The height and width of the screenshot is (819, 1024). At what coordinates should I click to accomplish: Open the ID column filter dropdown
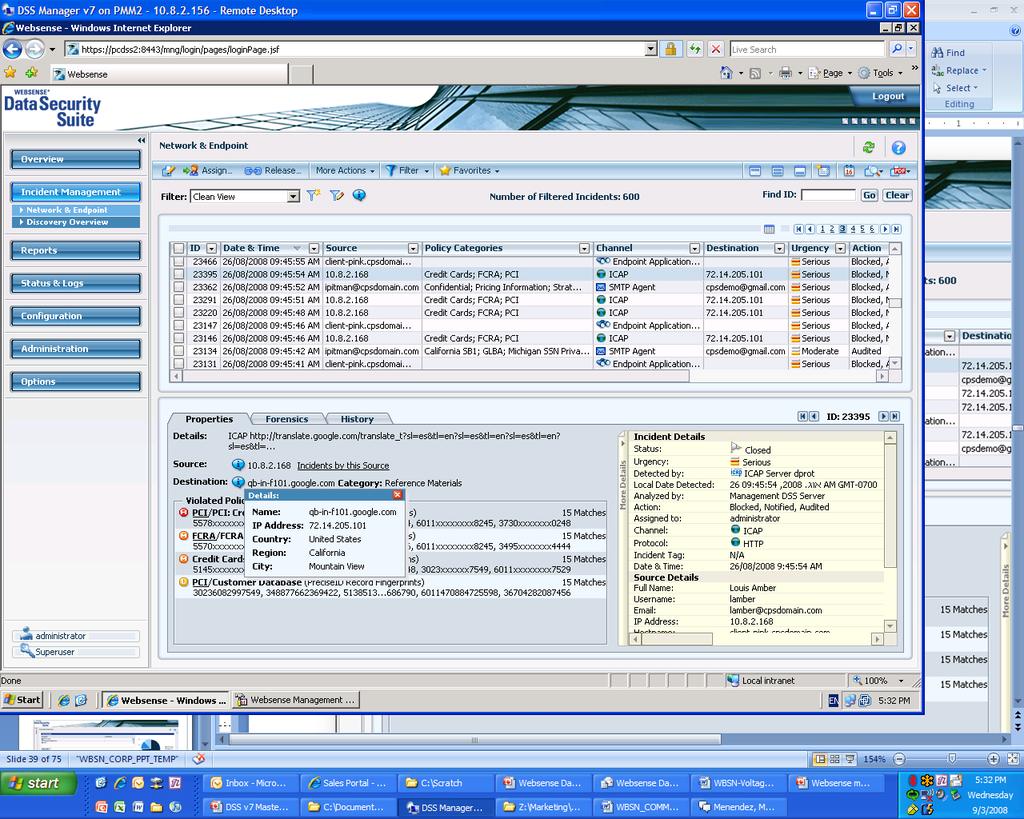coord(211,249)
